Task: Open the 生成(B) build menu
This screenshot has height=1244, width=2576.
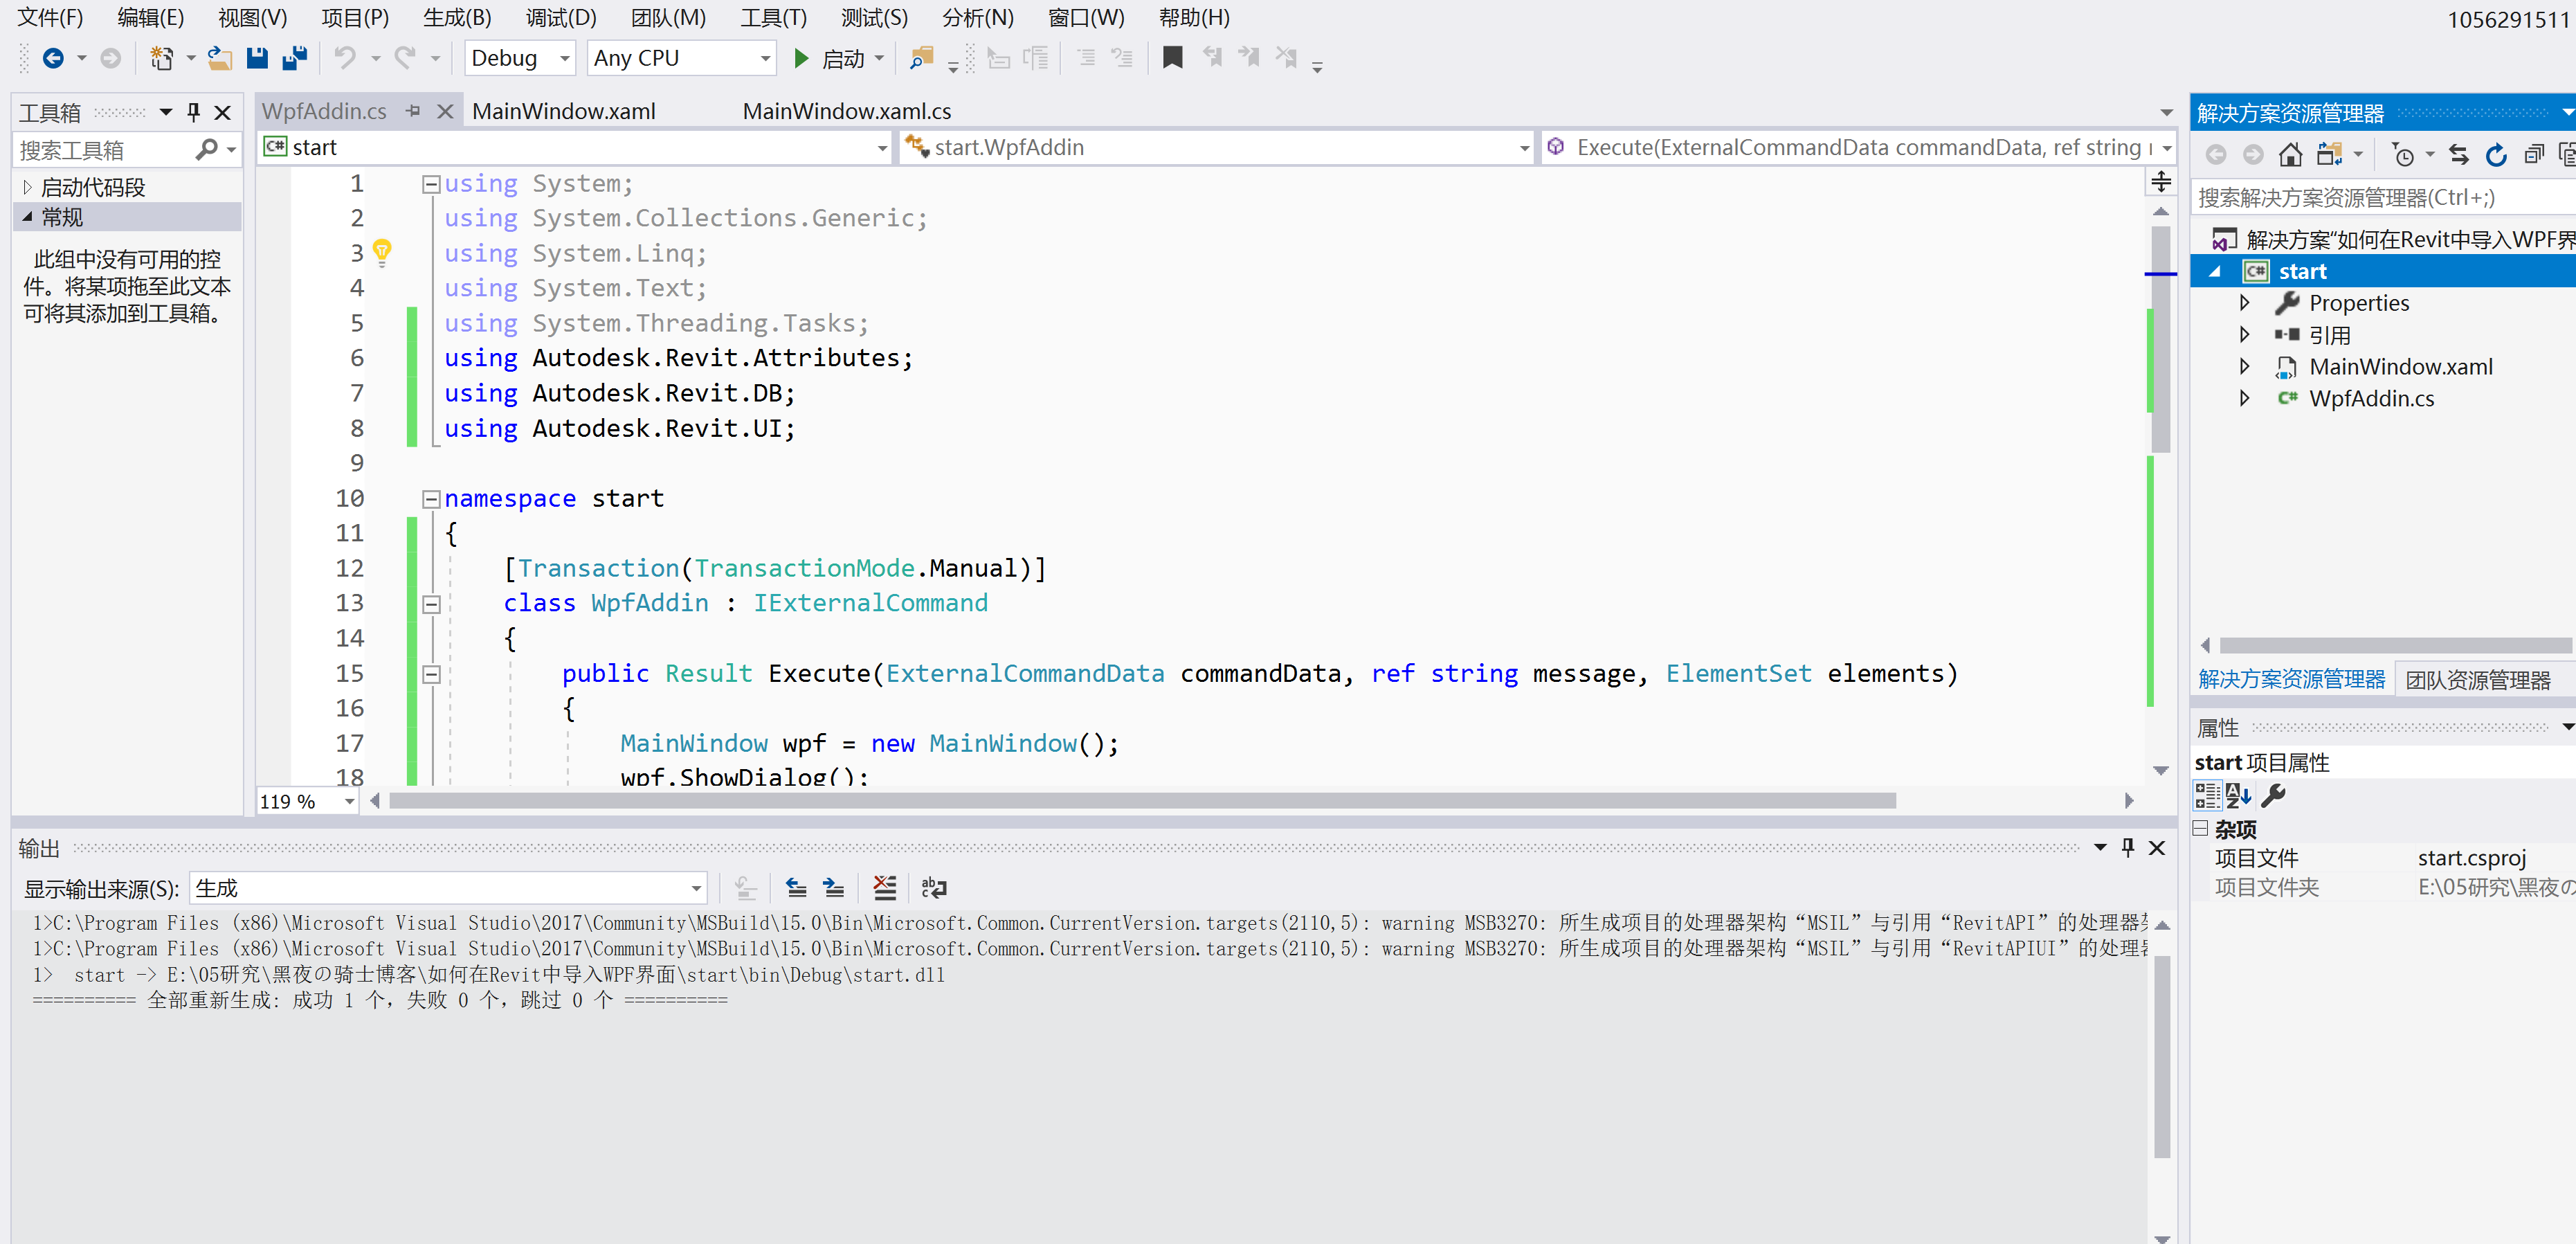Action: tap(457, 17)
